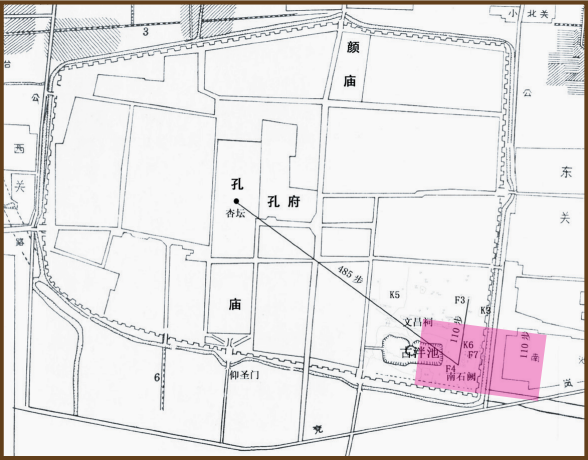Click the 仰圣门 gate label
The image size is (588, 460).
click(244, 374)
